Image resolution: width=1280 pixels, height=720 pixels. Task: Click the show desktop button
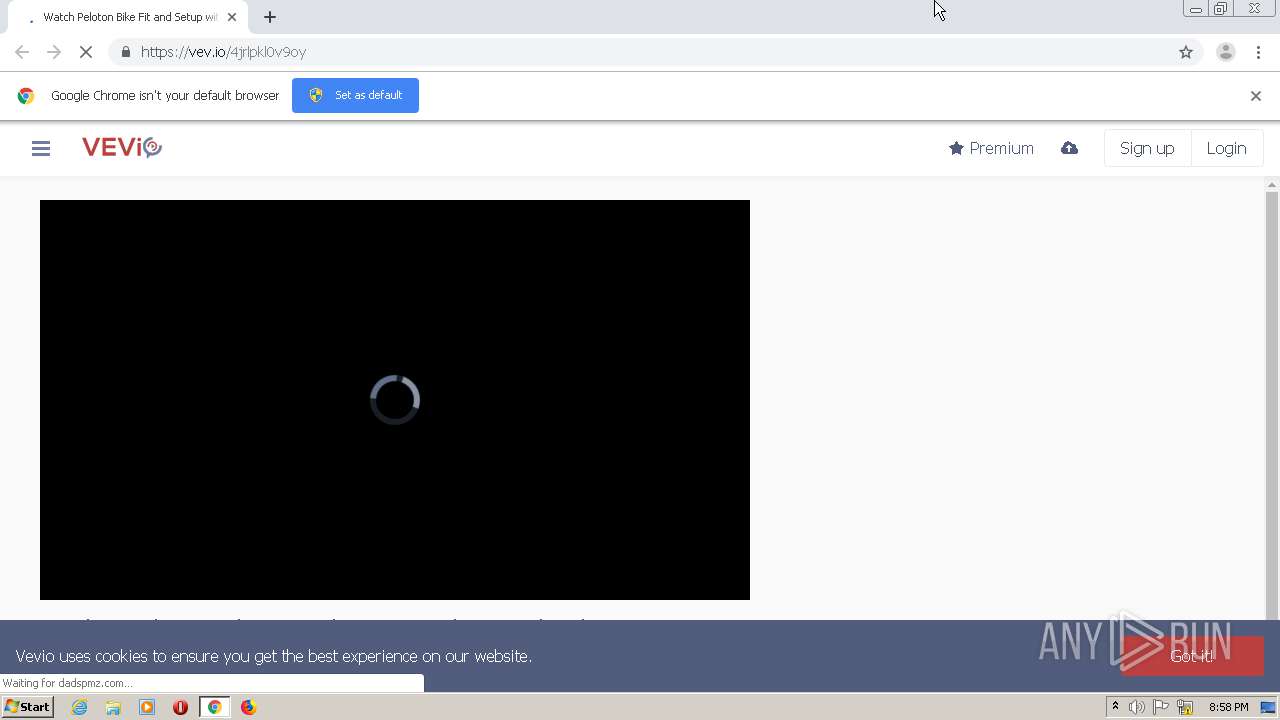(x=1269, y=707)
